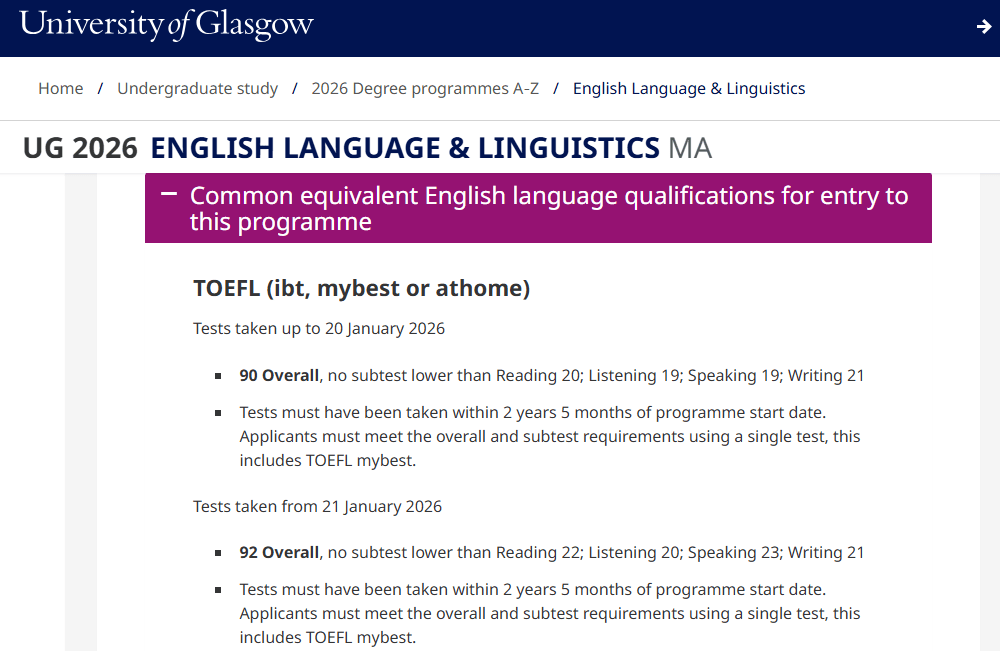Screen dimensions: 1000x651
Task: Click the 'Tests taken up to 20 January 2026' text
Action: pos(318,328)
